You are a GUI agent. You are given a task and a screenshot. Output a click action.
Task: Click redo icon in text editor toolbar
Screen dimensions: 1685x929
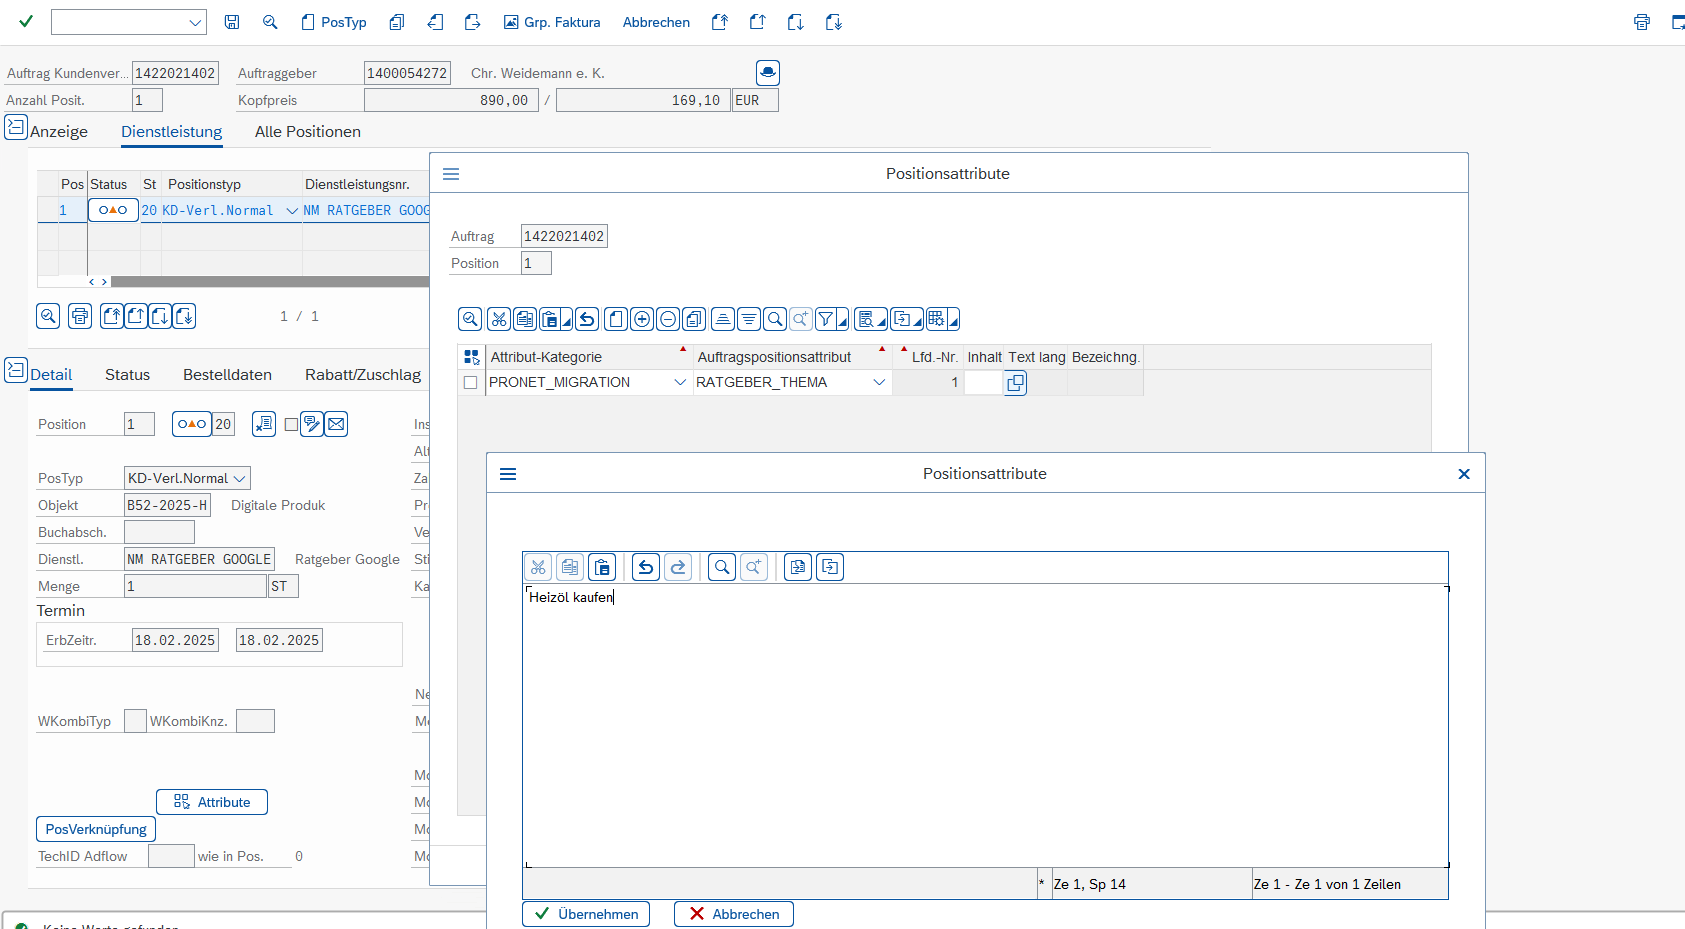pos(678,568)
